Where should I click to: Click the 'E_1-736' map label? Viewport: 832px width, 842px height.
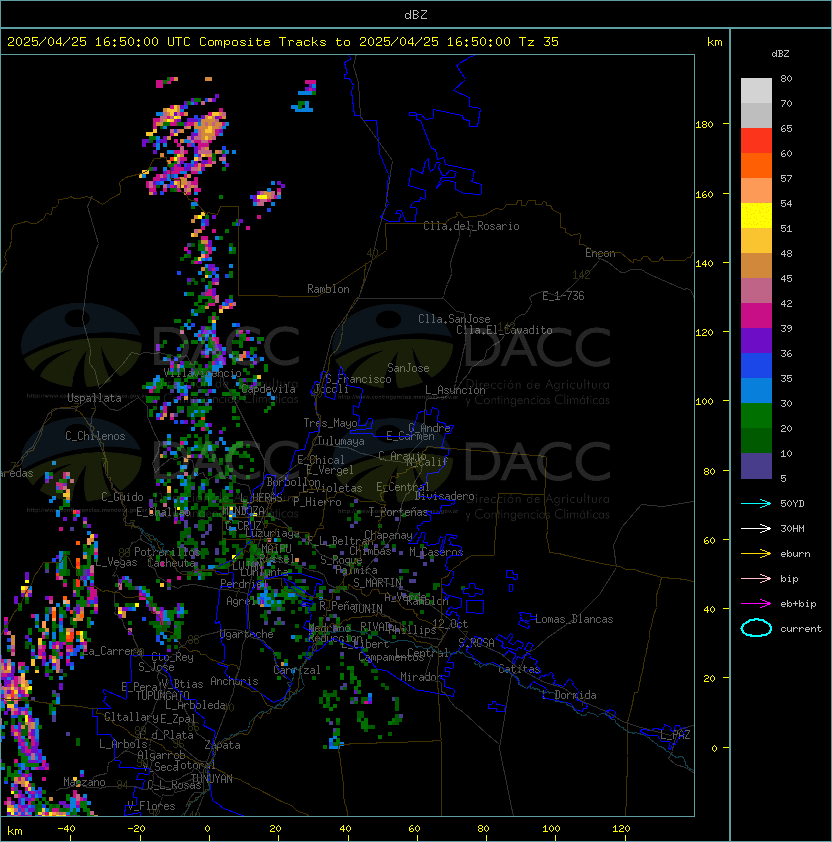[563, 296]
